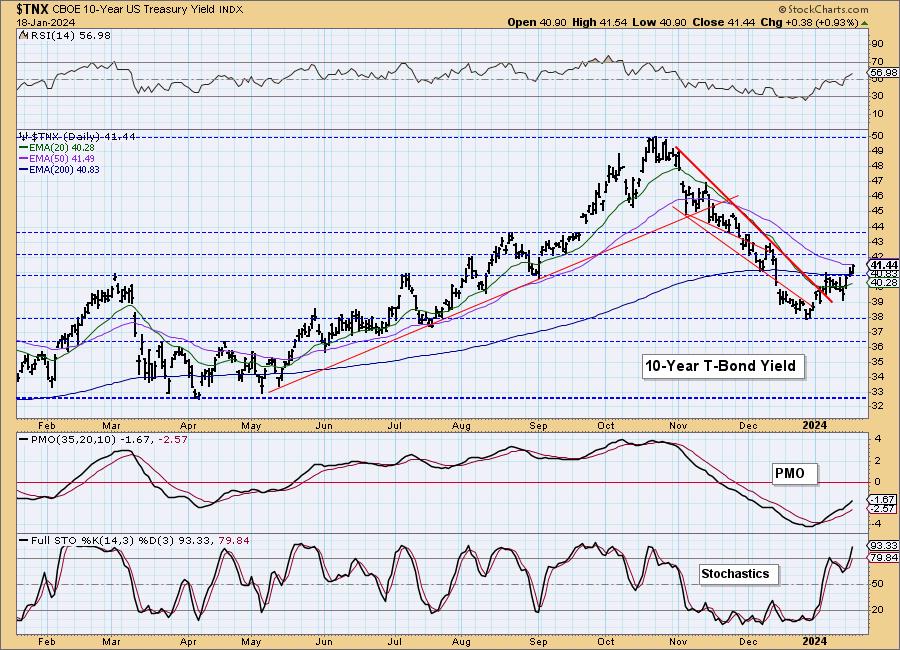Click the Close 41.44 value in header

[x=723, y=22]
